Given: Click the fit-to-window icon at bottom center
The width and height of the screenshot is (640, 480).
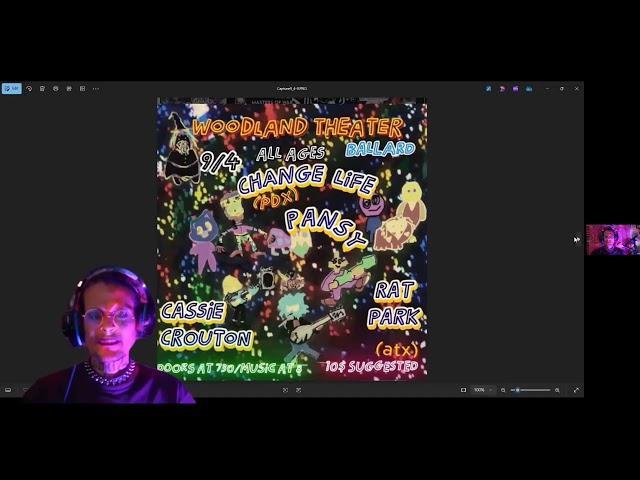Looking at the screenshot, I should click(x=285, y=390).
